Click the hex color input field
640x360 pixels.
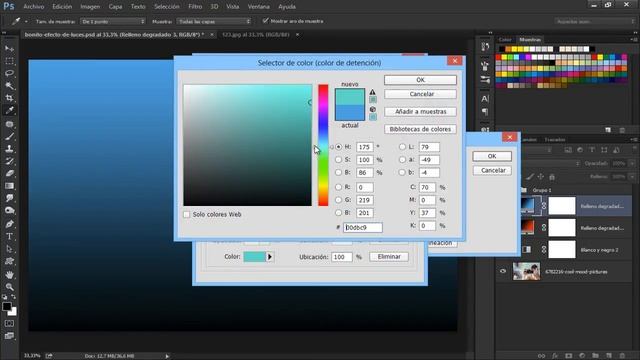(362, 227)
